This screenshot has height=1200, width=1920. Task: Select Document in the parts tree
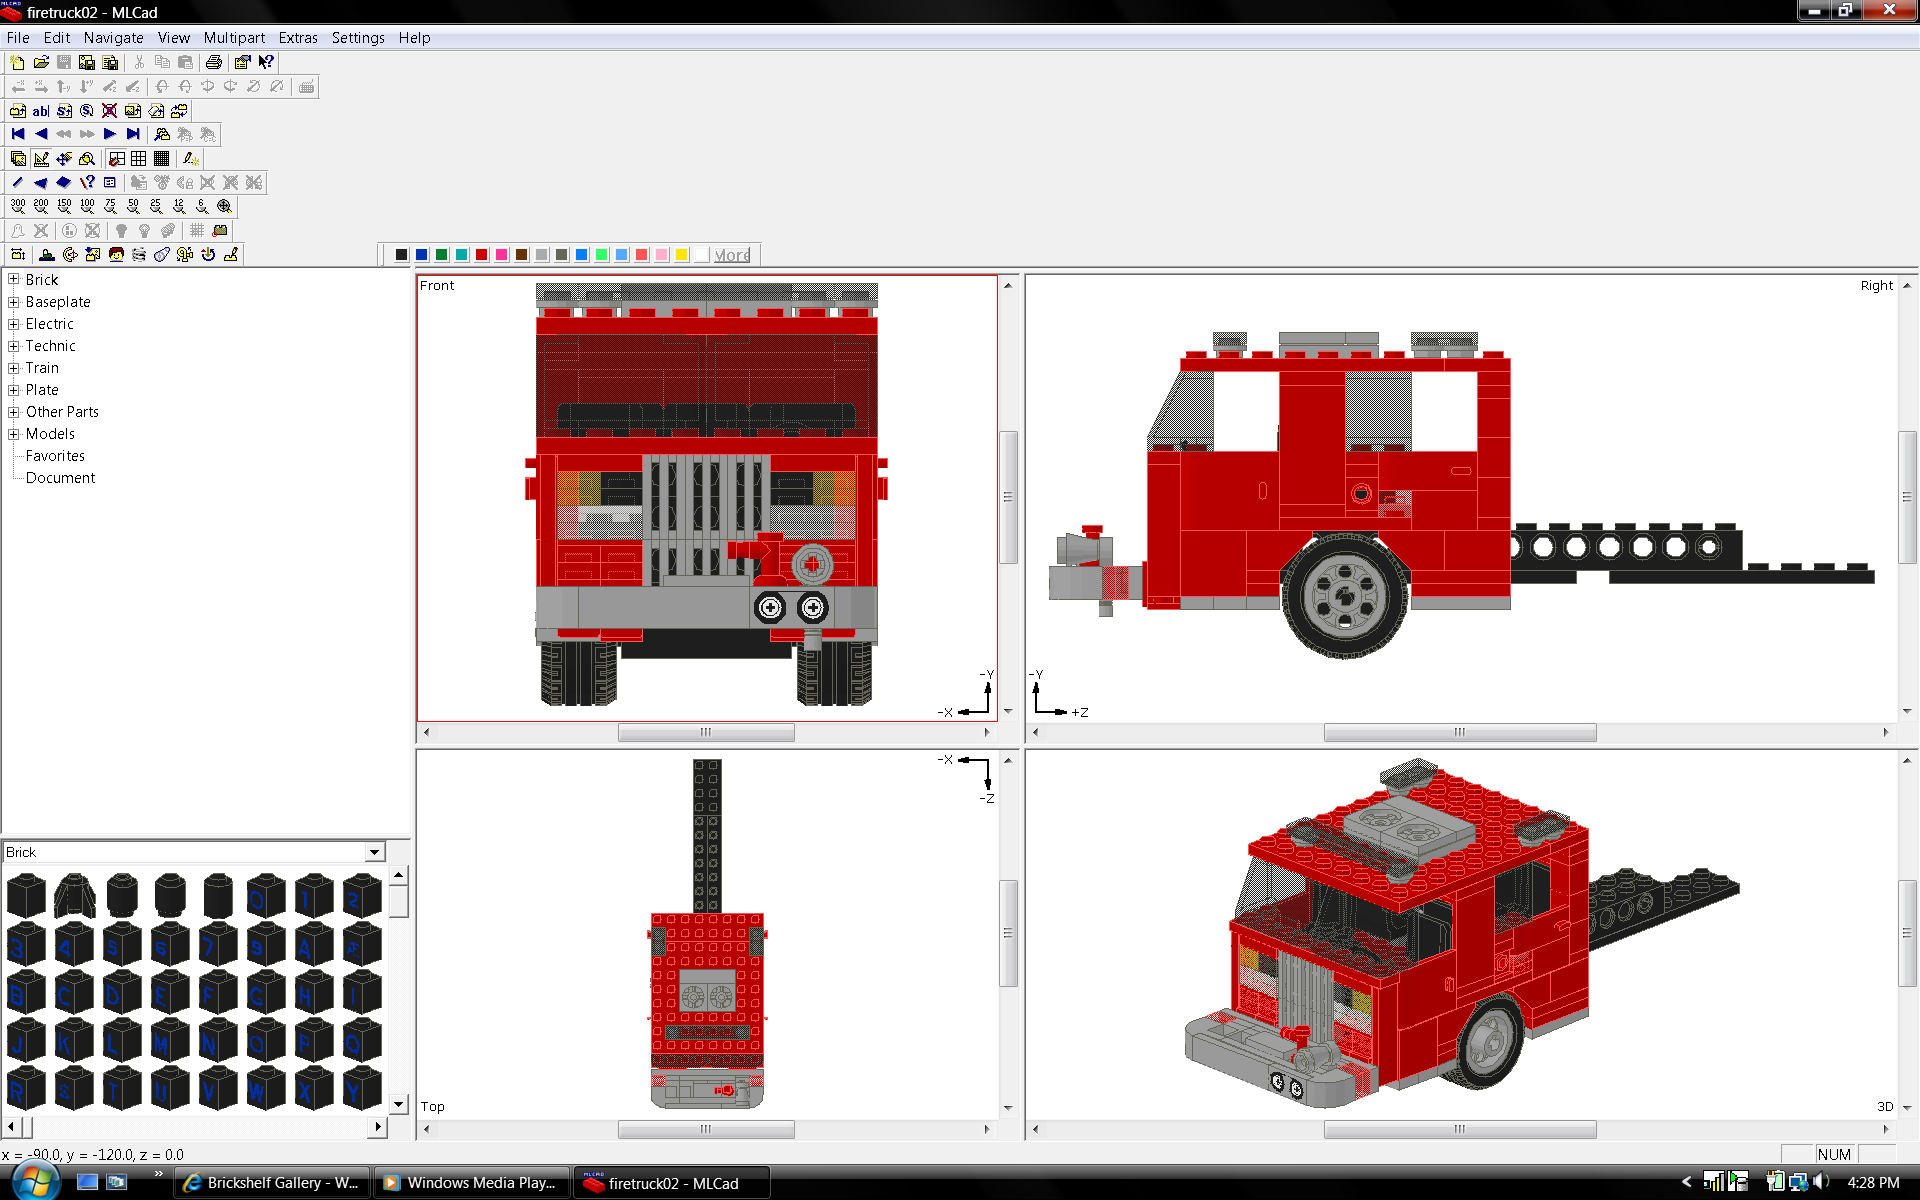click(60, 478)
